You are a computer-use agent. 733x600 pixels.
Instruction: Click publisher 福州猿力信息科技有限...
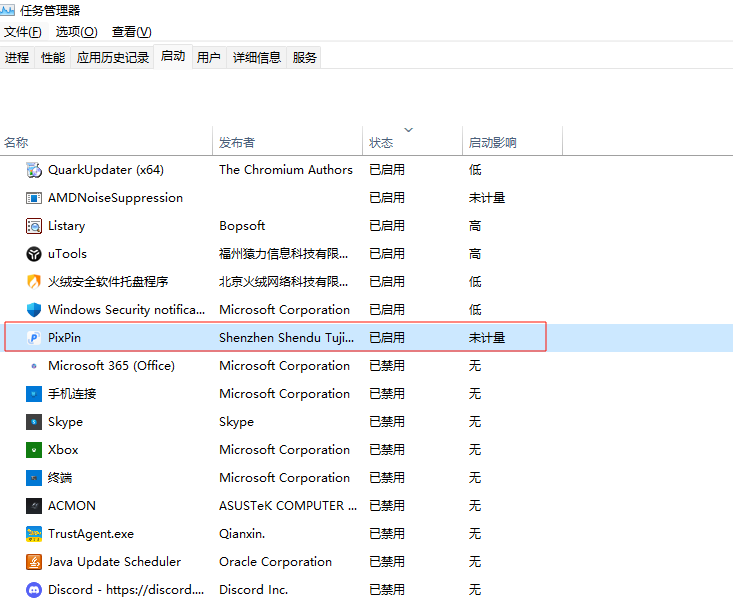(x=284, y=254)
